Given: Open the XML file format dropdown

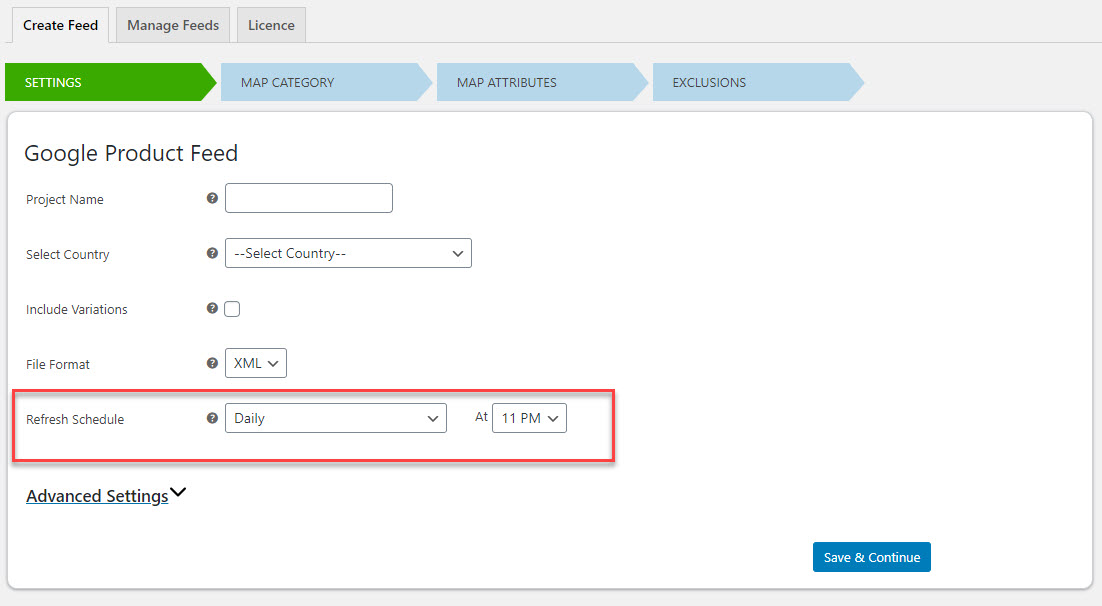Looking at the screenshot, I should click(255, 363).
